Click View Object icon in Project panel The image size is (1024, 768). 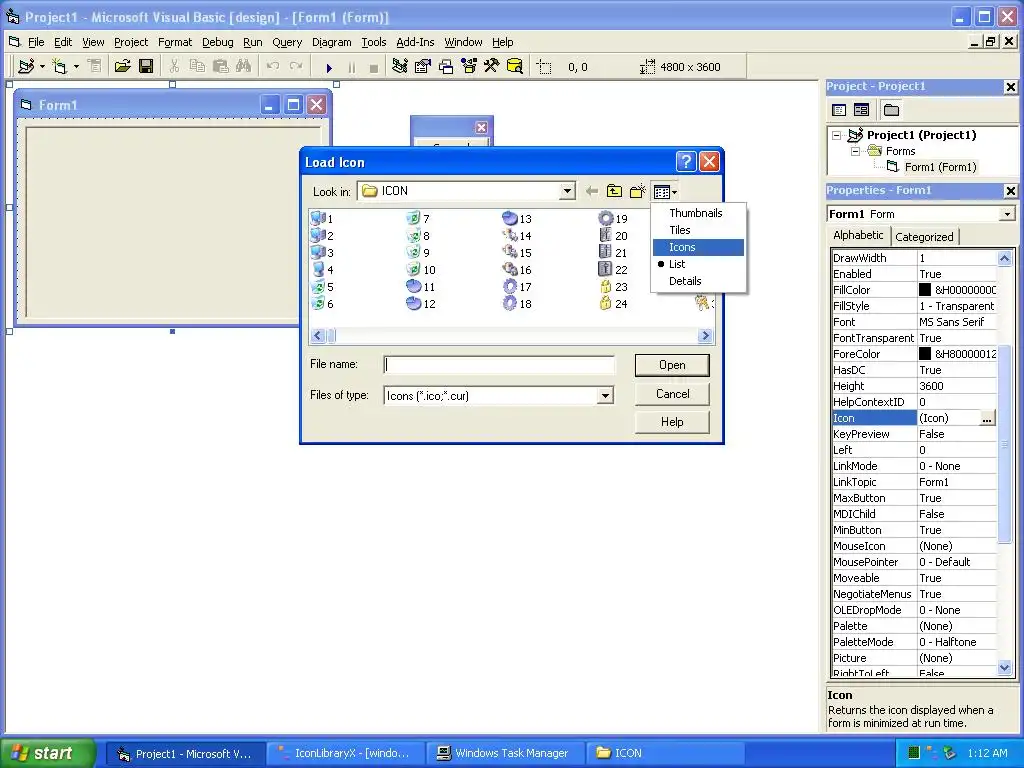861,110
